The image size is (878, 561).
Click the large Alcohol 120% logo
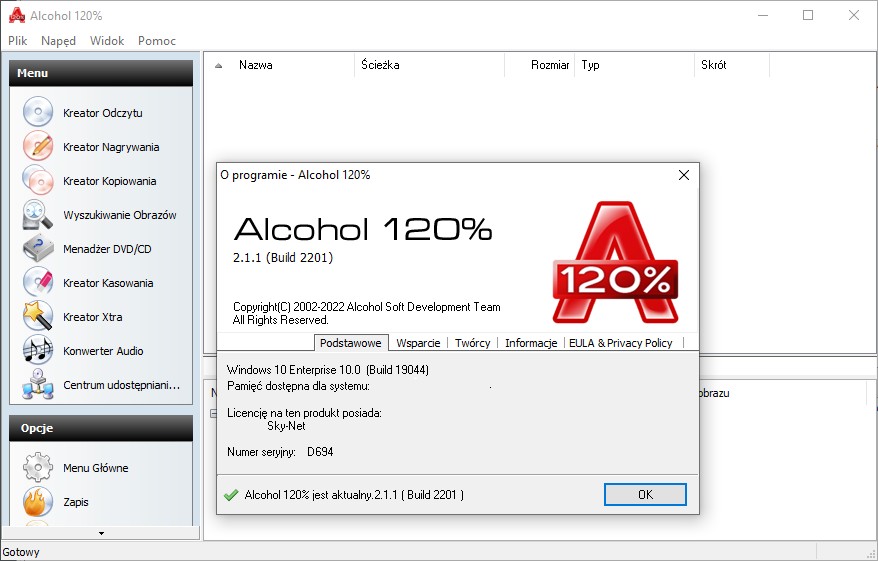coord(615,263)
